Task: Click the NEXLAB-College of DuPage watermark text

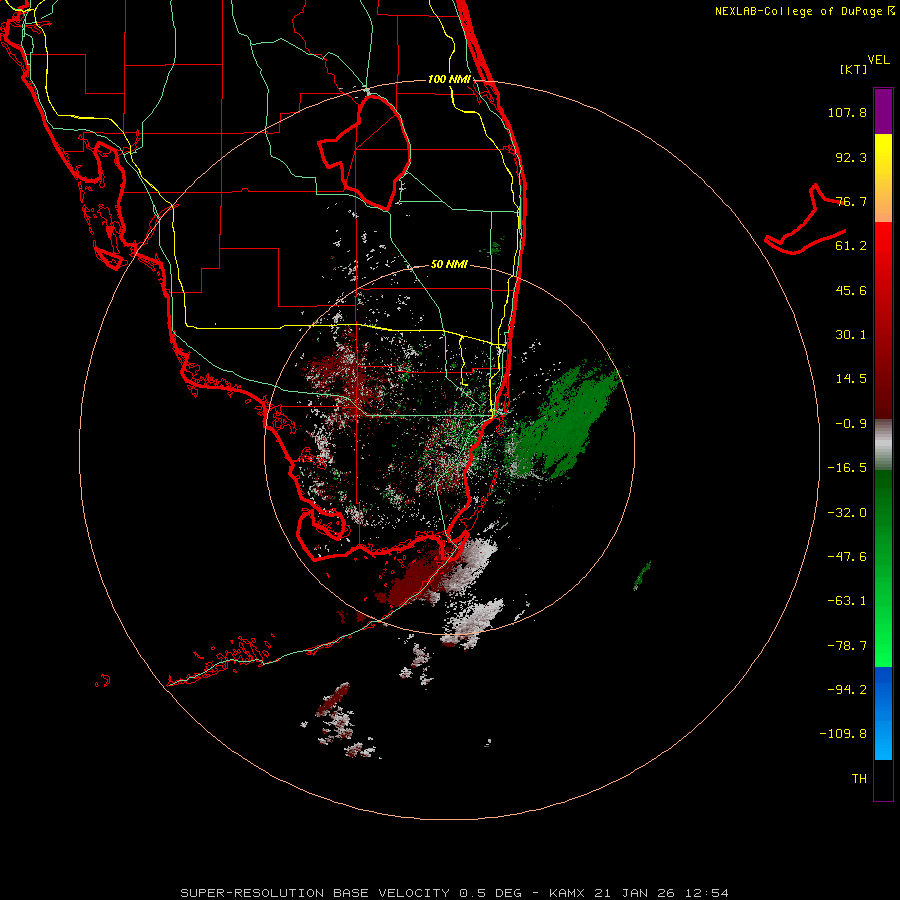Action: coord(804,11)
